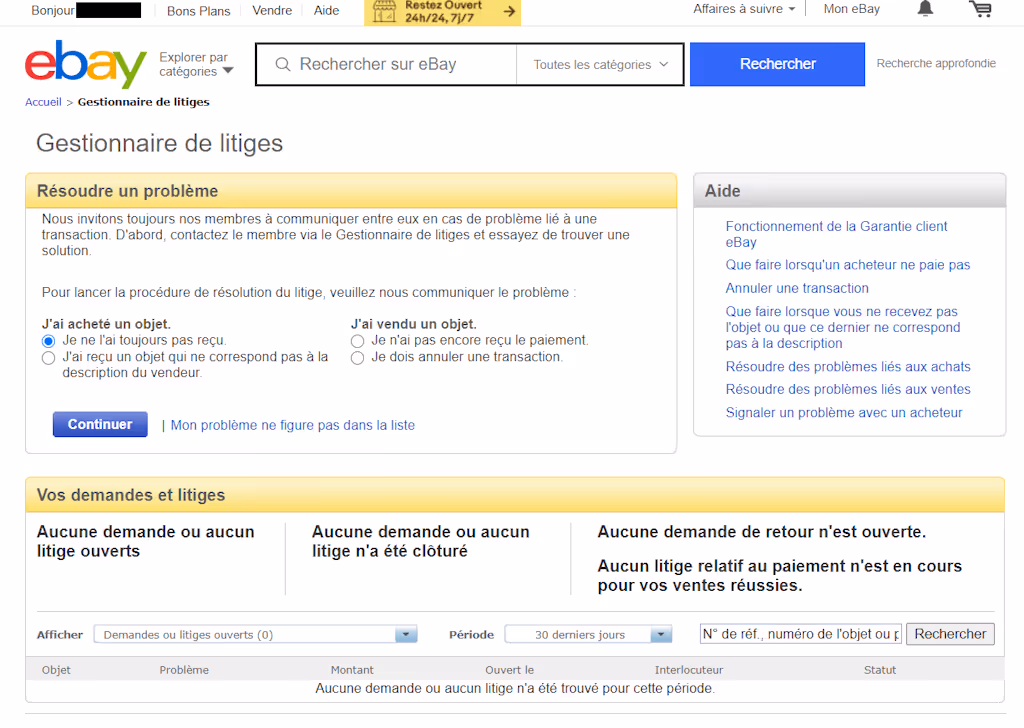Select 'Je n'ai pas encore reçu le paiement'
Screen dimensions: 1024x728
pos(357,340)
